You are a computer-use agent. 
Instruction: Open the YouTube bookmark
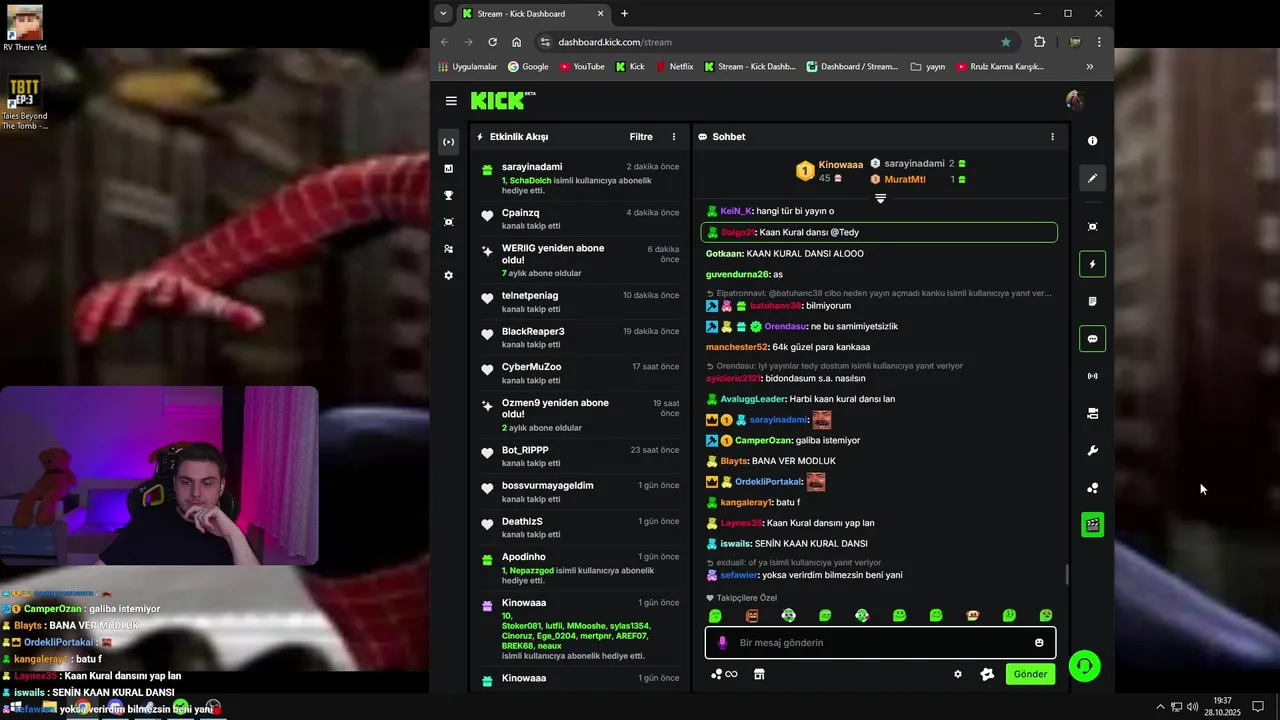tap(582, 67)
